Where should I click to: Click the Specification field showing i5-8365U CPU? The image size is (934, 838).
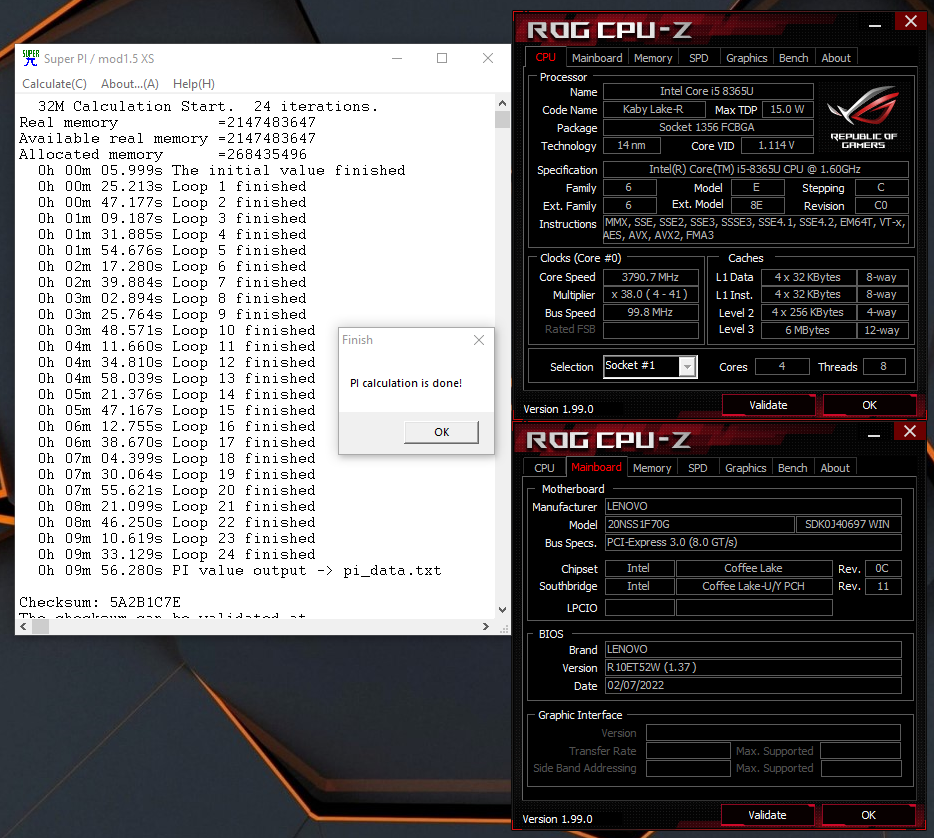(755, 169)
